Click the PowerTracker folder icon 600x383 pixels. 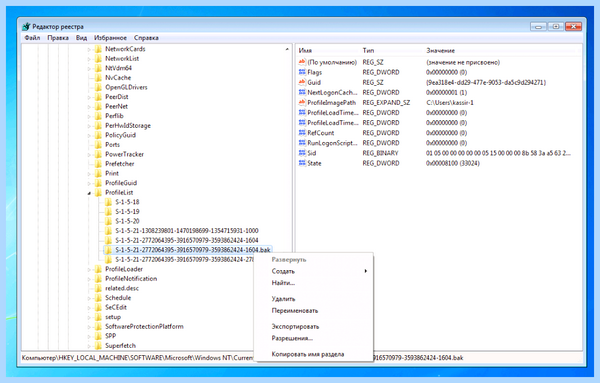98,154
